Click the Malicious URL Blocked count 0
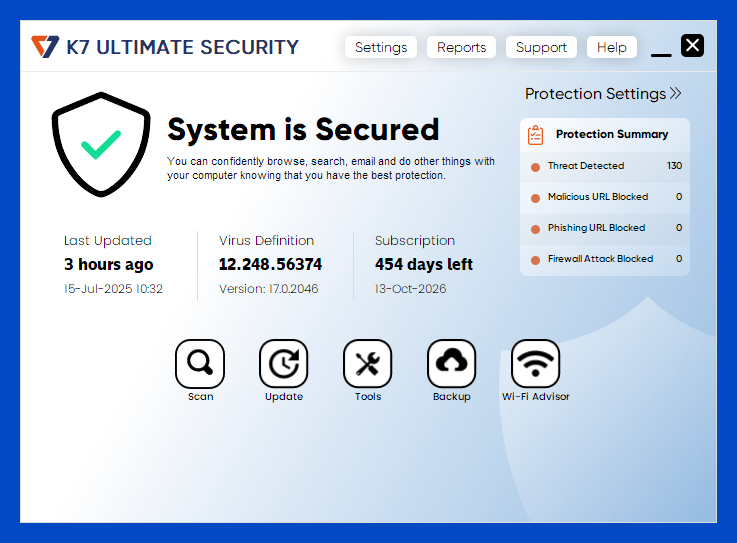Image resolution: width=737 pixels, height=543 pixels. point(679,197)
